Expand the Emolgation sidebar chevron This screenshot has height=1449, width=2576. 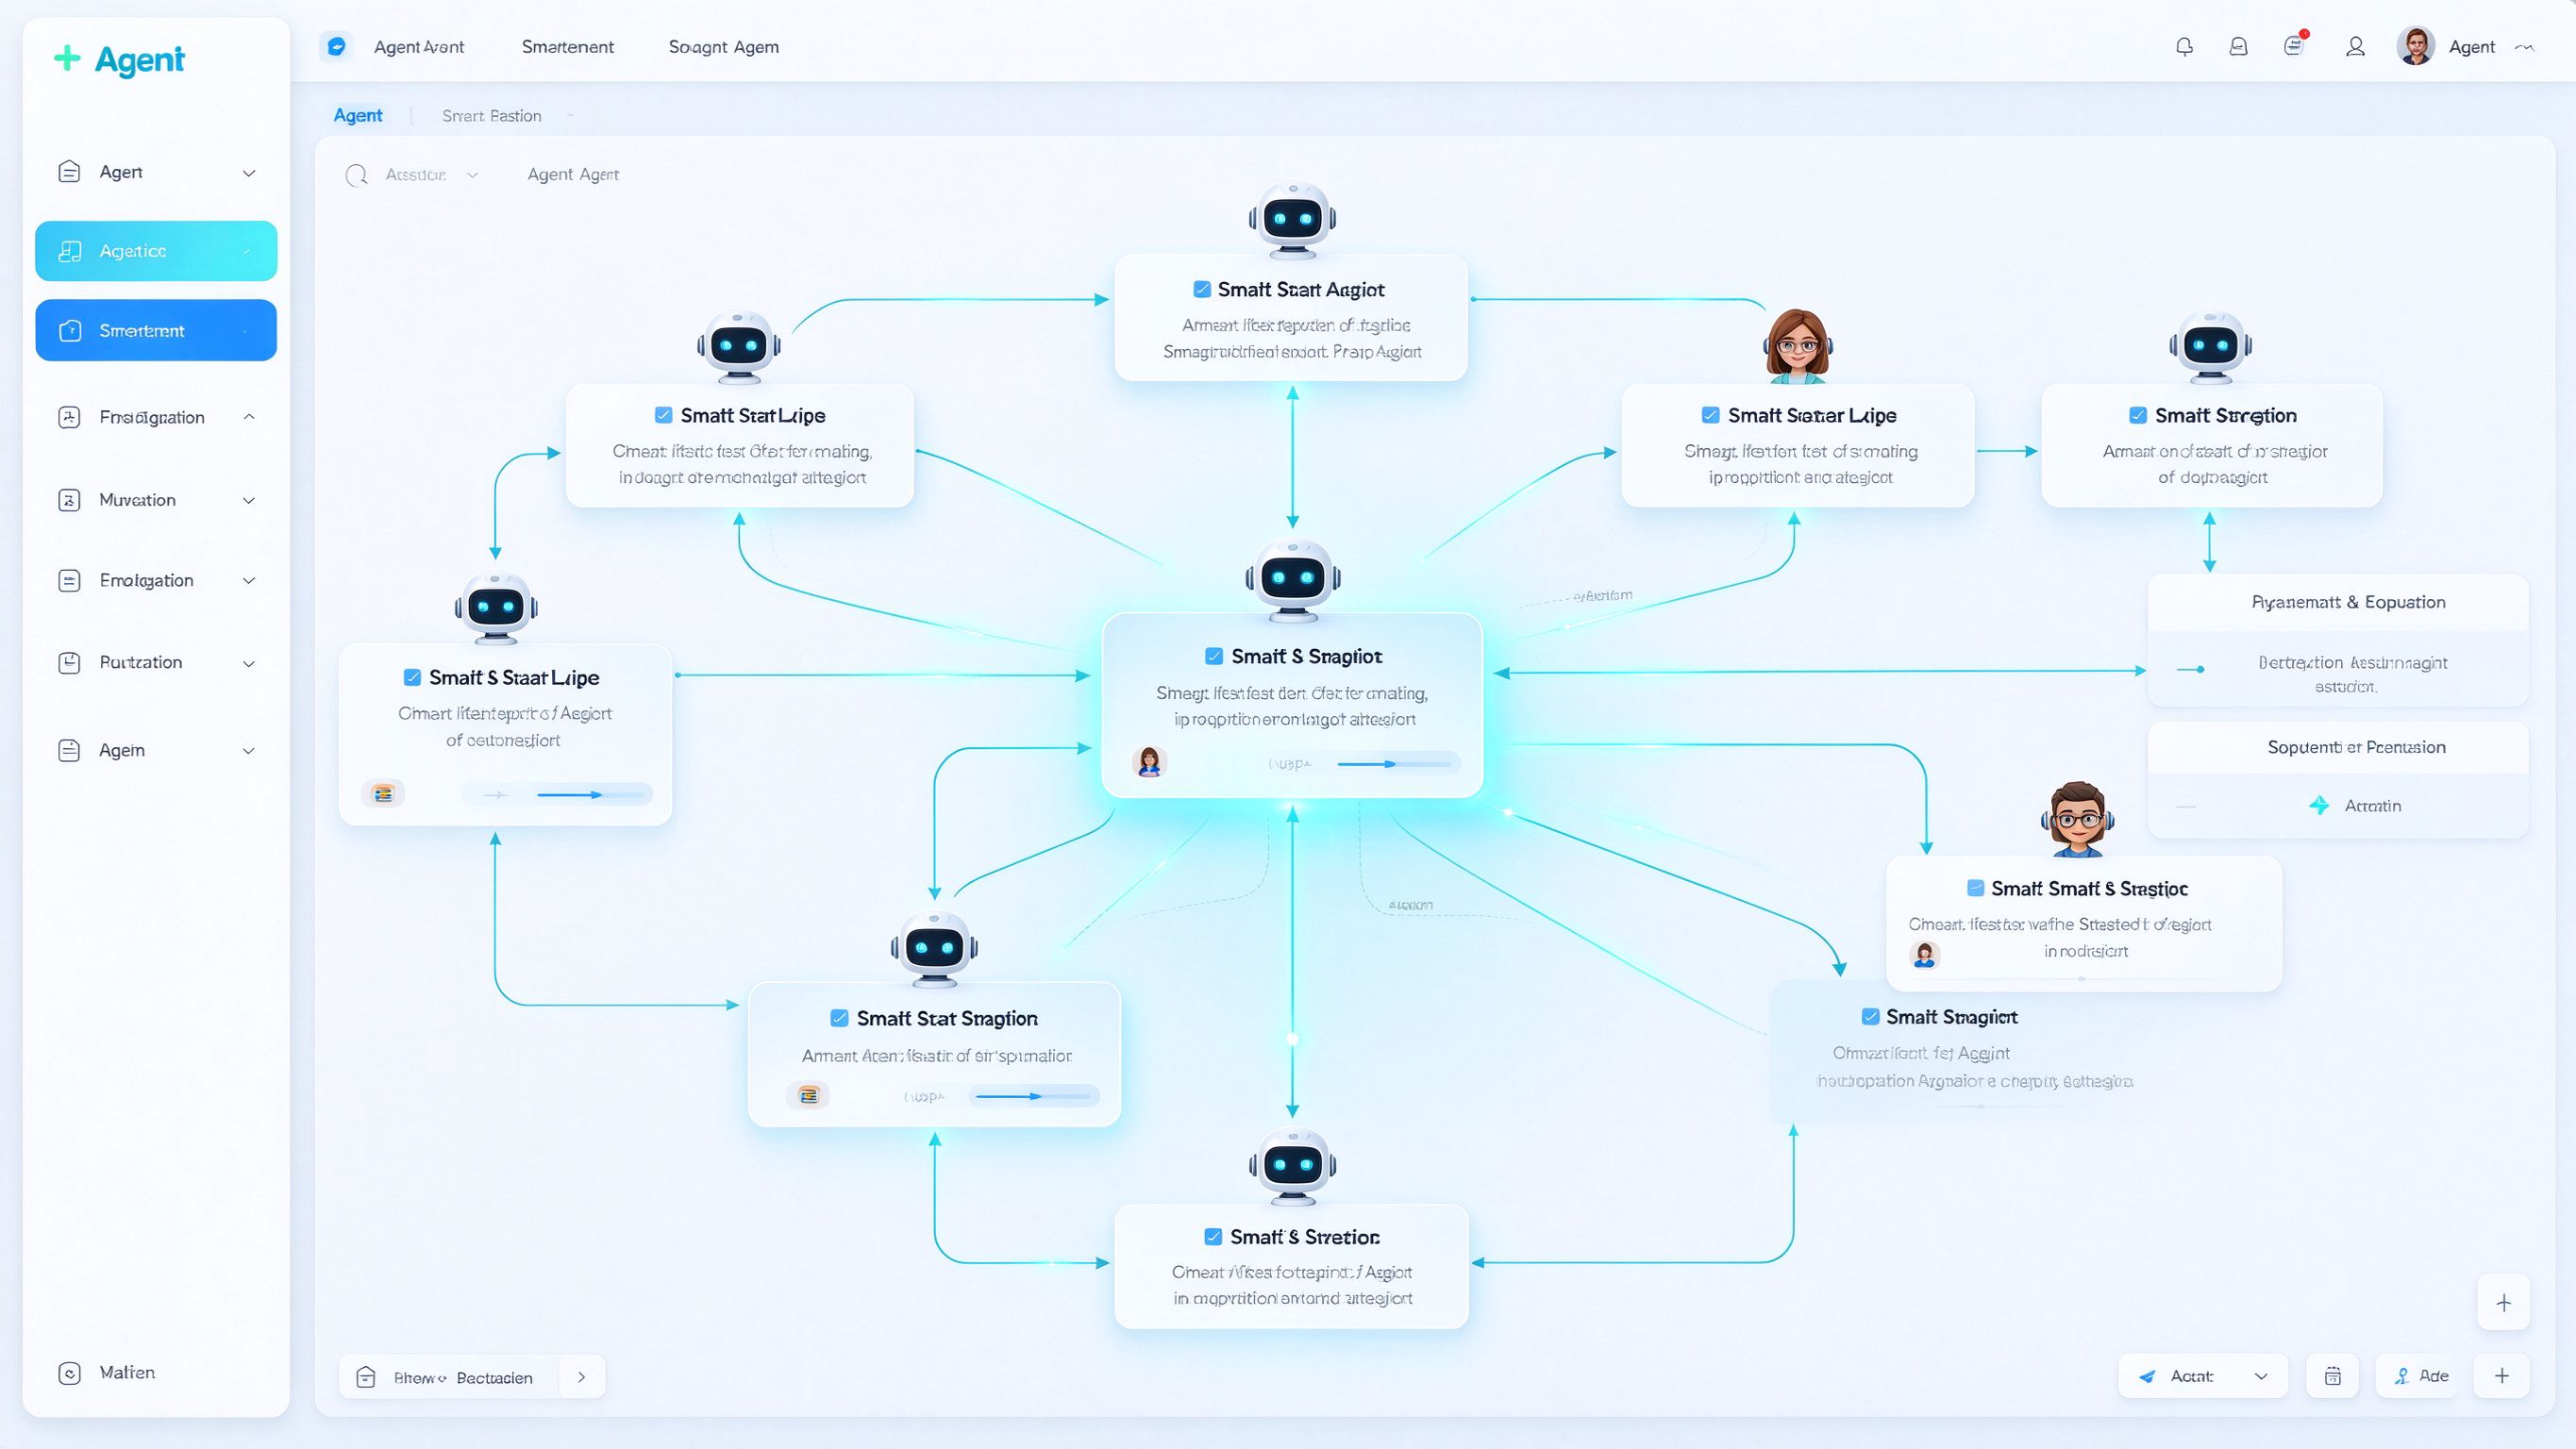249,581
